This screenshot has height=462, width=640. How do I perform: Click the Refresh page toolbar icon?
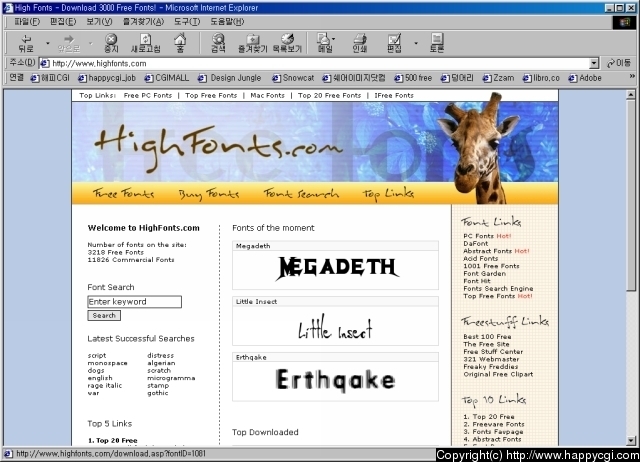[145, 43]
